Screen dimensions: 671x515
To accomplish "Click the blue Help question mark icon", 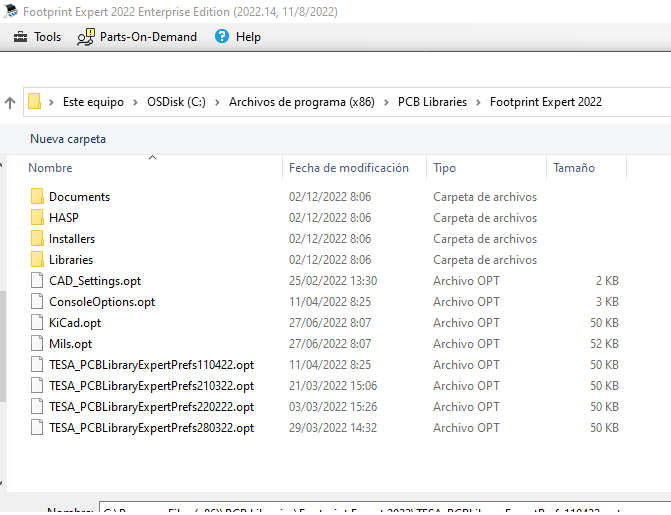I will (x=222, y=36).
